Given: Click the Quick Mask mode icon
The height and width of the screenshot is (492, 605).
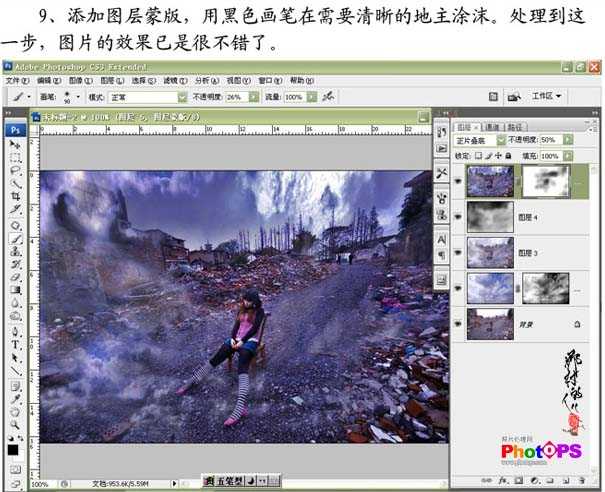Looking at the screenshot, I should click(15, 470).
